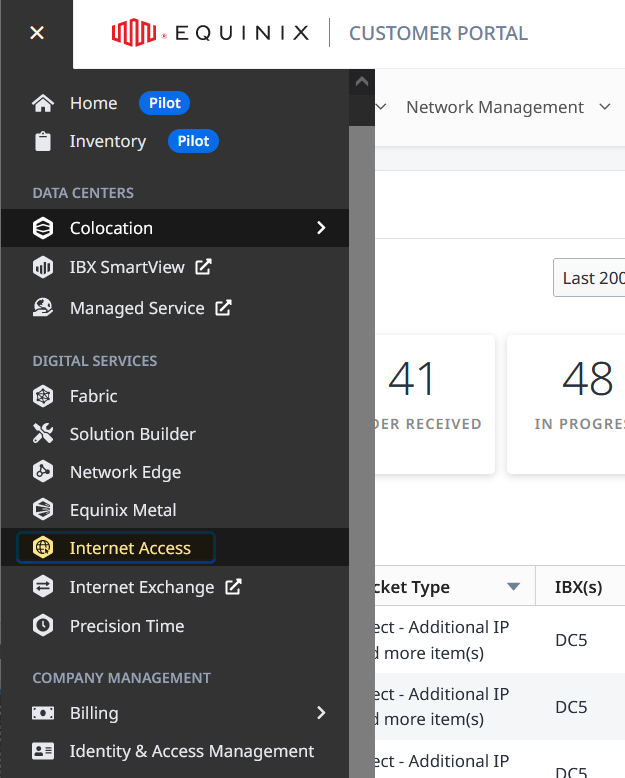This screenshot has height=778, width=625.
Task: Click the Internet Exchange arrows icon
Action: coord(43,587)
